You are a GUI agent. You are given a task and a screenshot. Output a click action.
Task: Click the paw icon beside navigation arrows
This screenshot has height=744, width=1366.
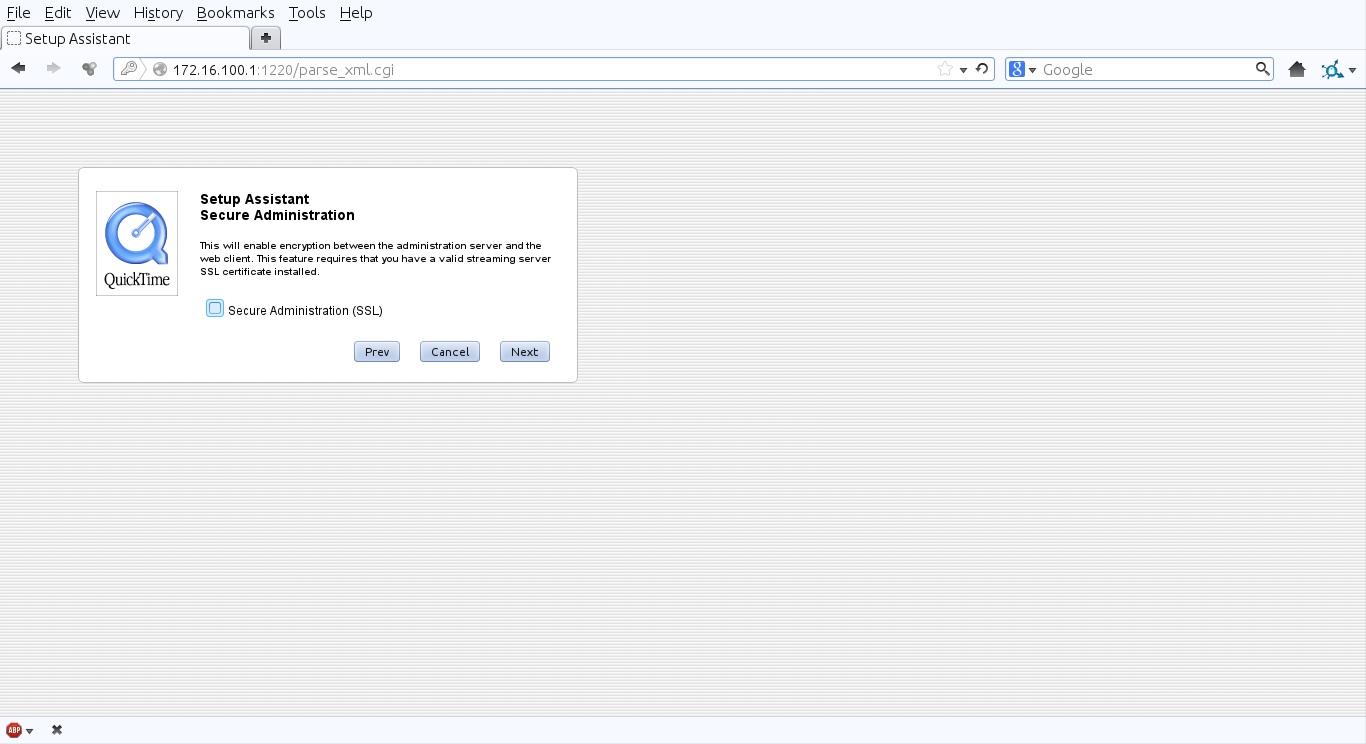click(89, 69)
